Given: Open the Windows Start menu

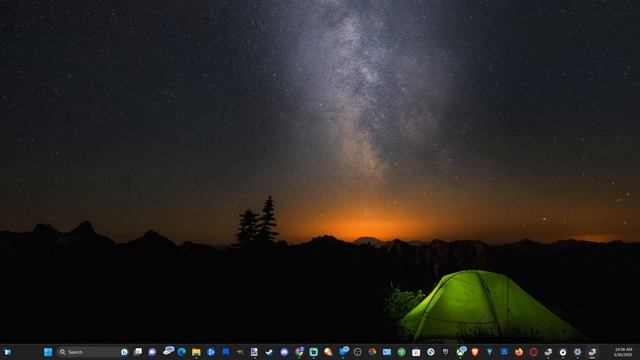Looking at the screenshot, I should [48, 352].
